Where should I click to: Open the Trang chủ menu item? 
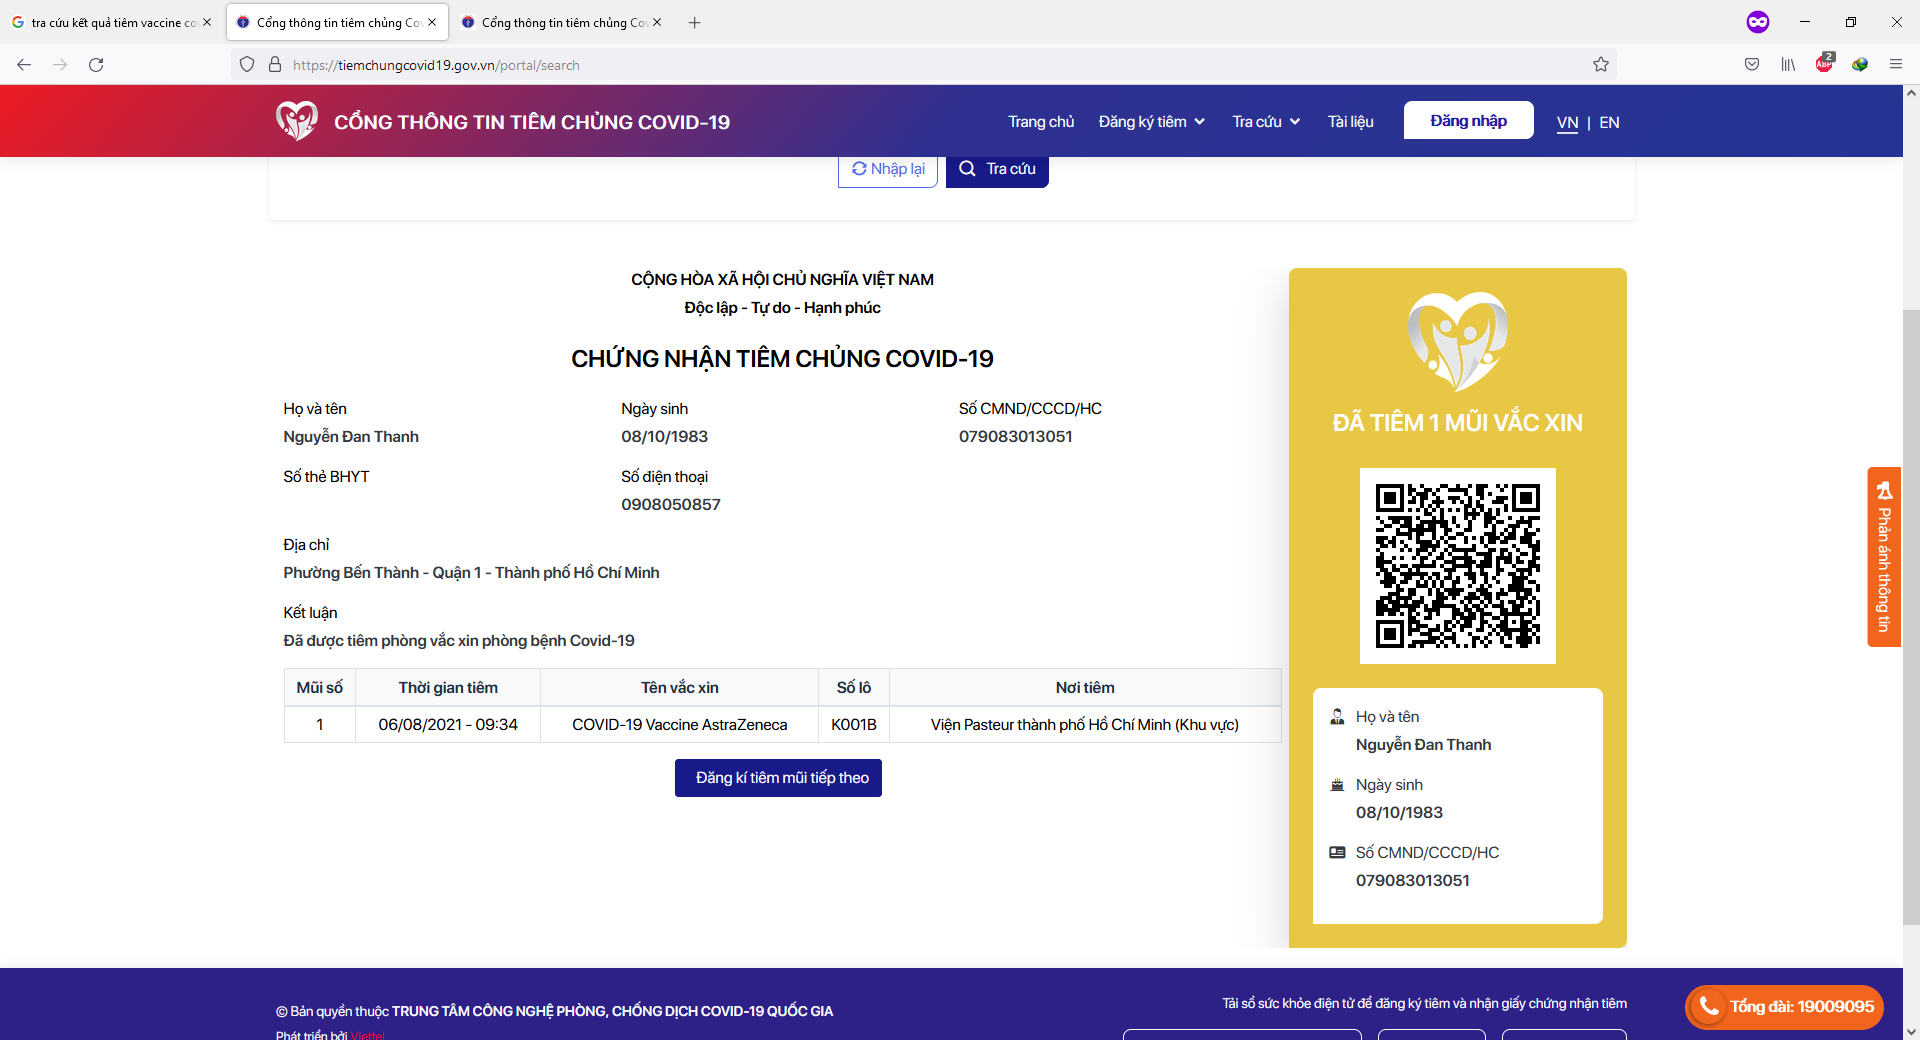(x=1041, y=122)
